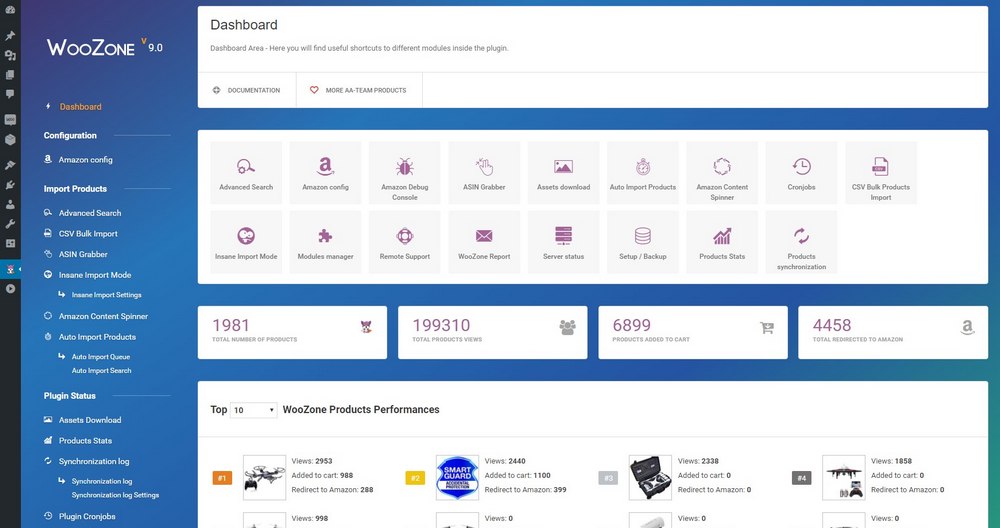Open ASIN Grabber from sidebar menu
This screenshot has width=1000, height=528.
pos(83,254)
